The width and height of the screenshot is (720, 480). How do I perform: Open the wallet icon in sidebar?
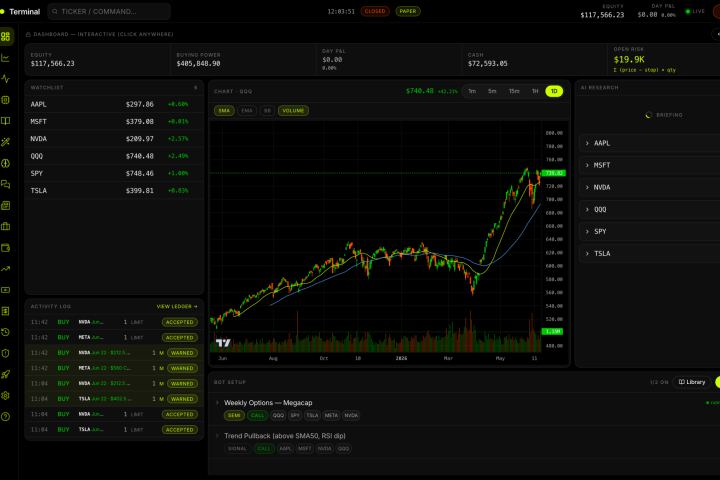point(6,248)
